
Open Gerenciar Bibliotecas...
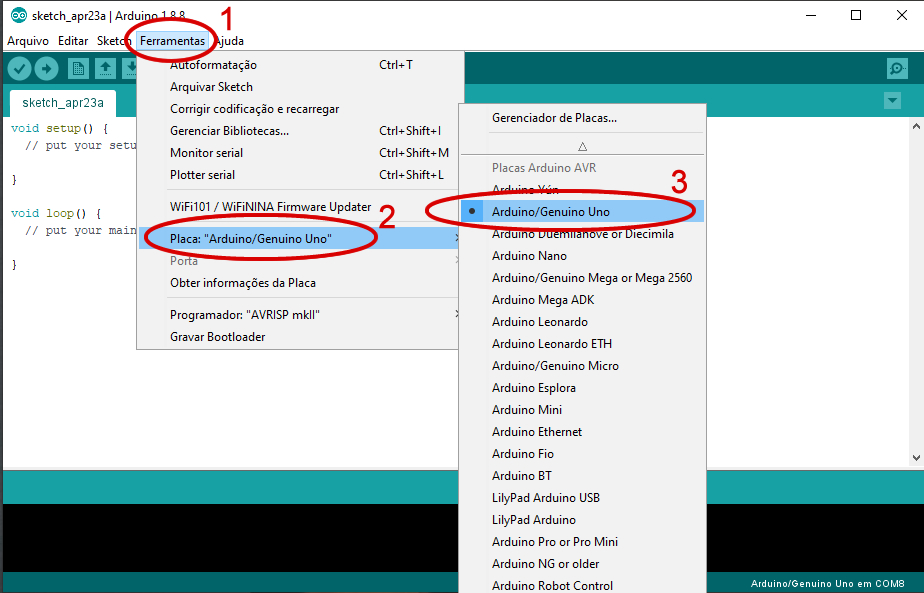point(300,131)
